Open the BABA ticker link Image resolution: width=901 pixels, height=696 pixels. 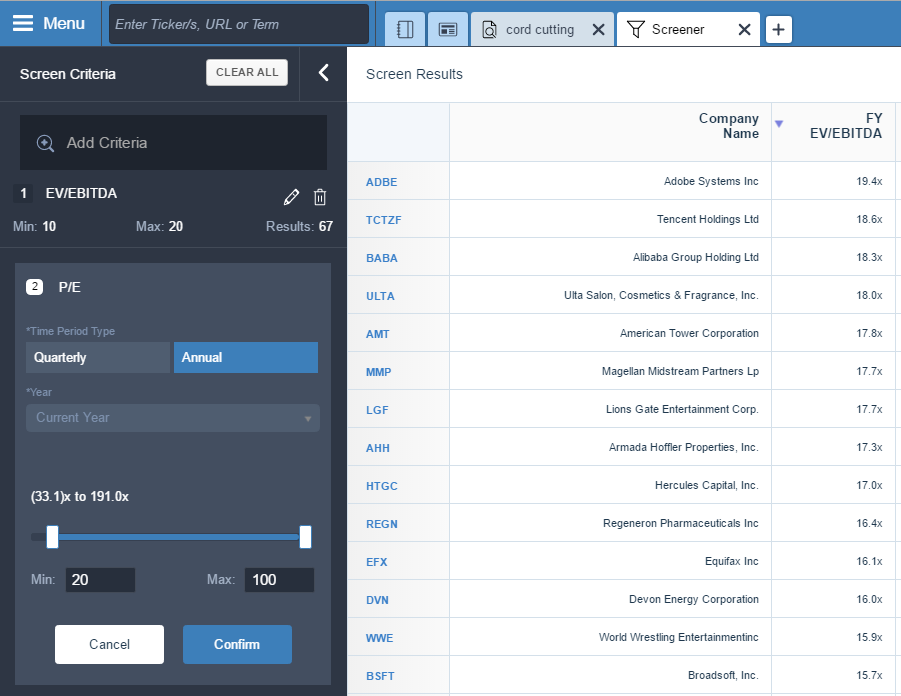(382, 258)
